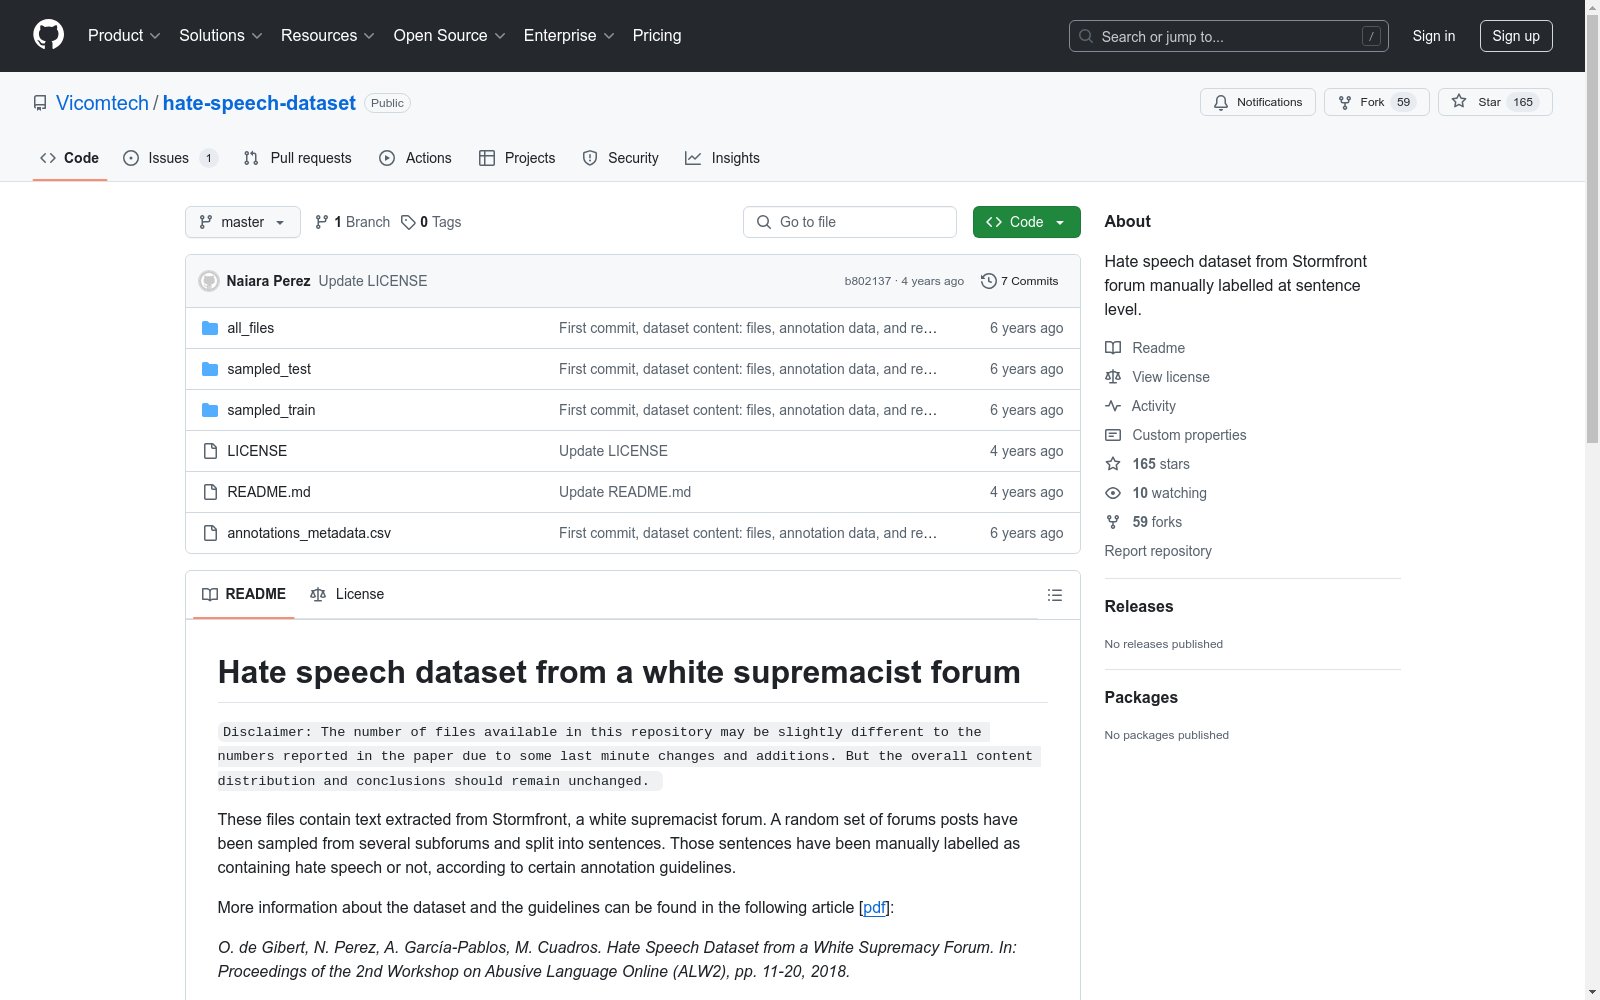Go to the Security tab
The width and height of the screenshot is (1600, 1000).
620,158
